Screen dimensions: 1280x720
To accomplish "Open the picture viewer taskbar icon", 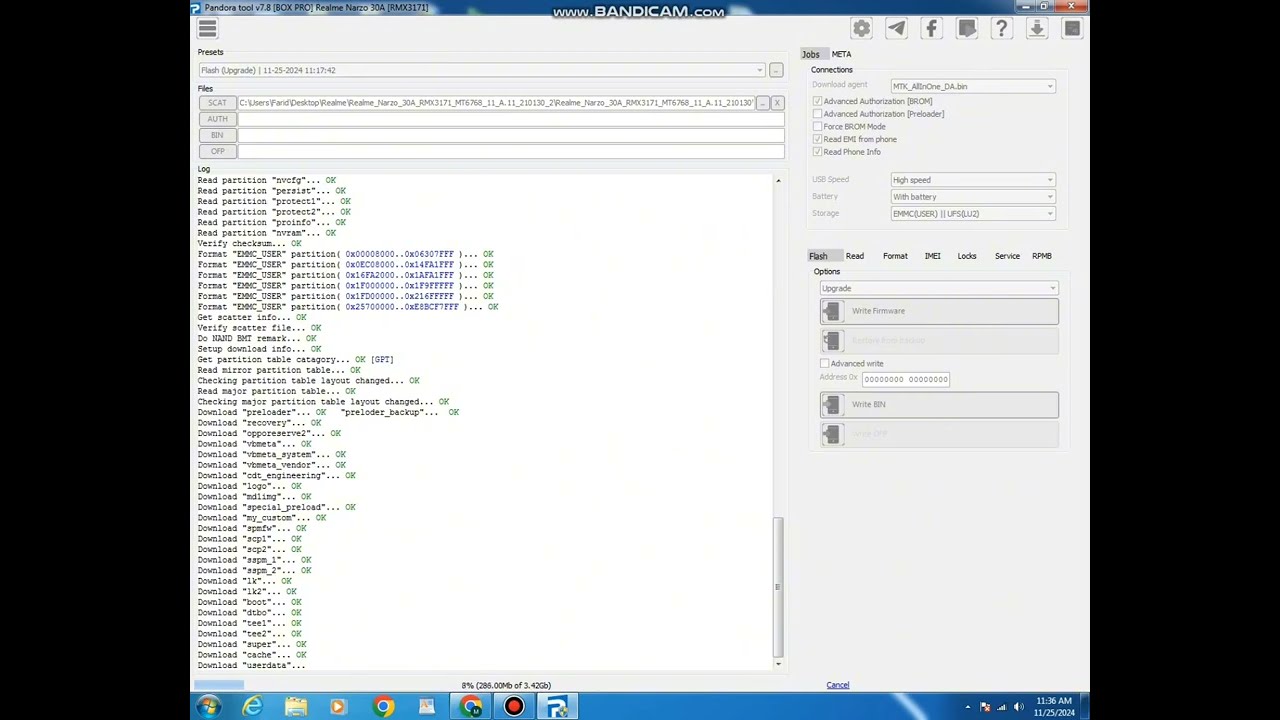I will pyautogui.click(x=427, y=707).
